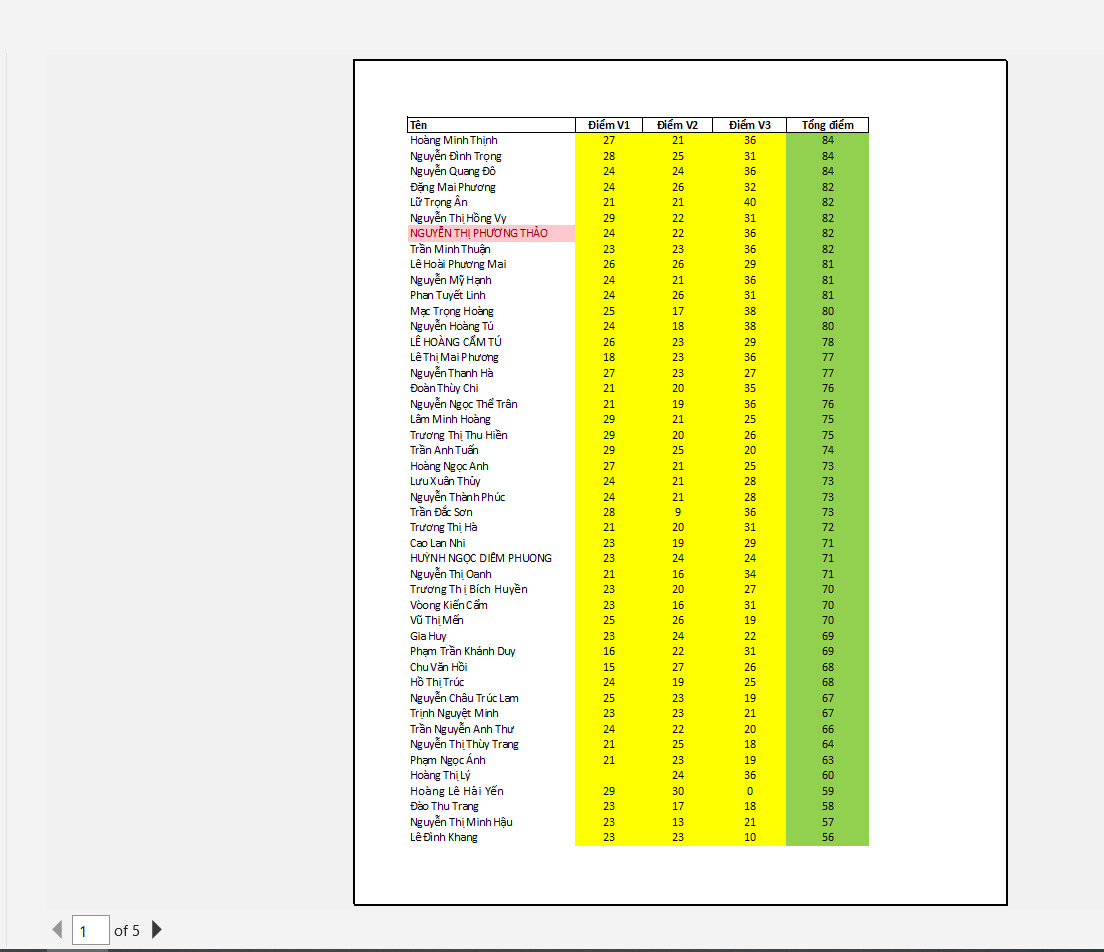Select the name 'Hoàng Minh Thịnh'
The height and width of the screenshot is (952, 1104).
point(453,140)
